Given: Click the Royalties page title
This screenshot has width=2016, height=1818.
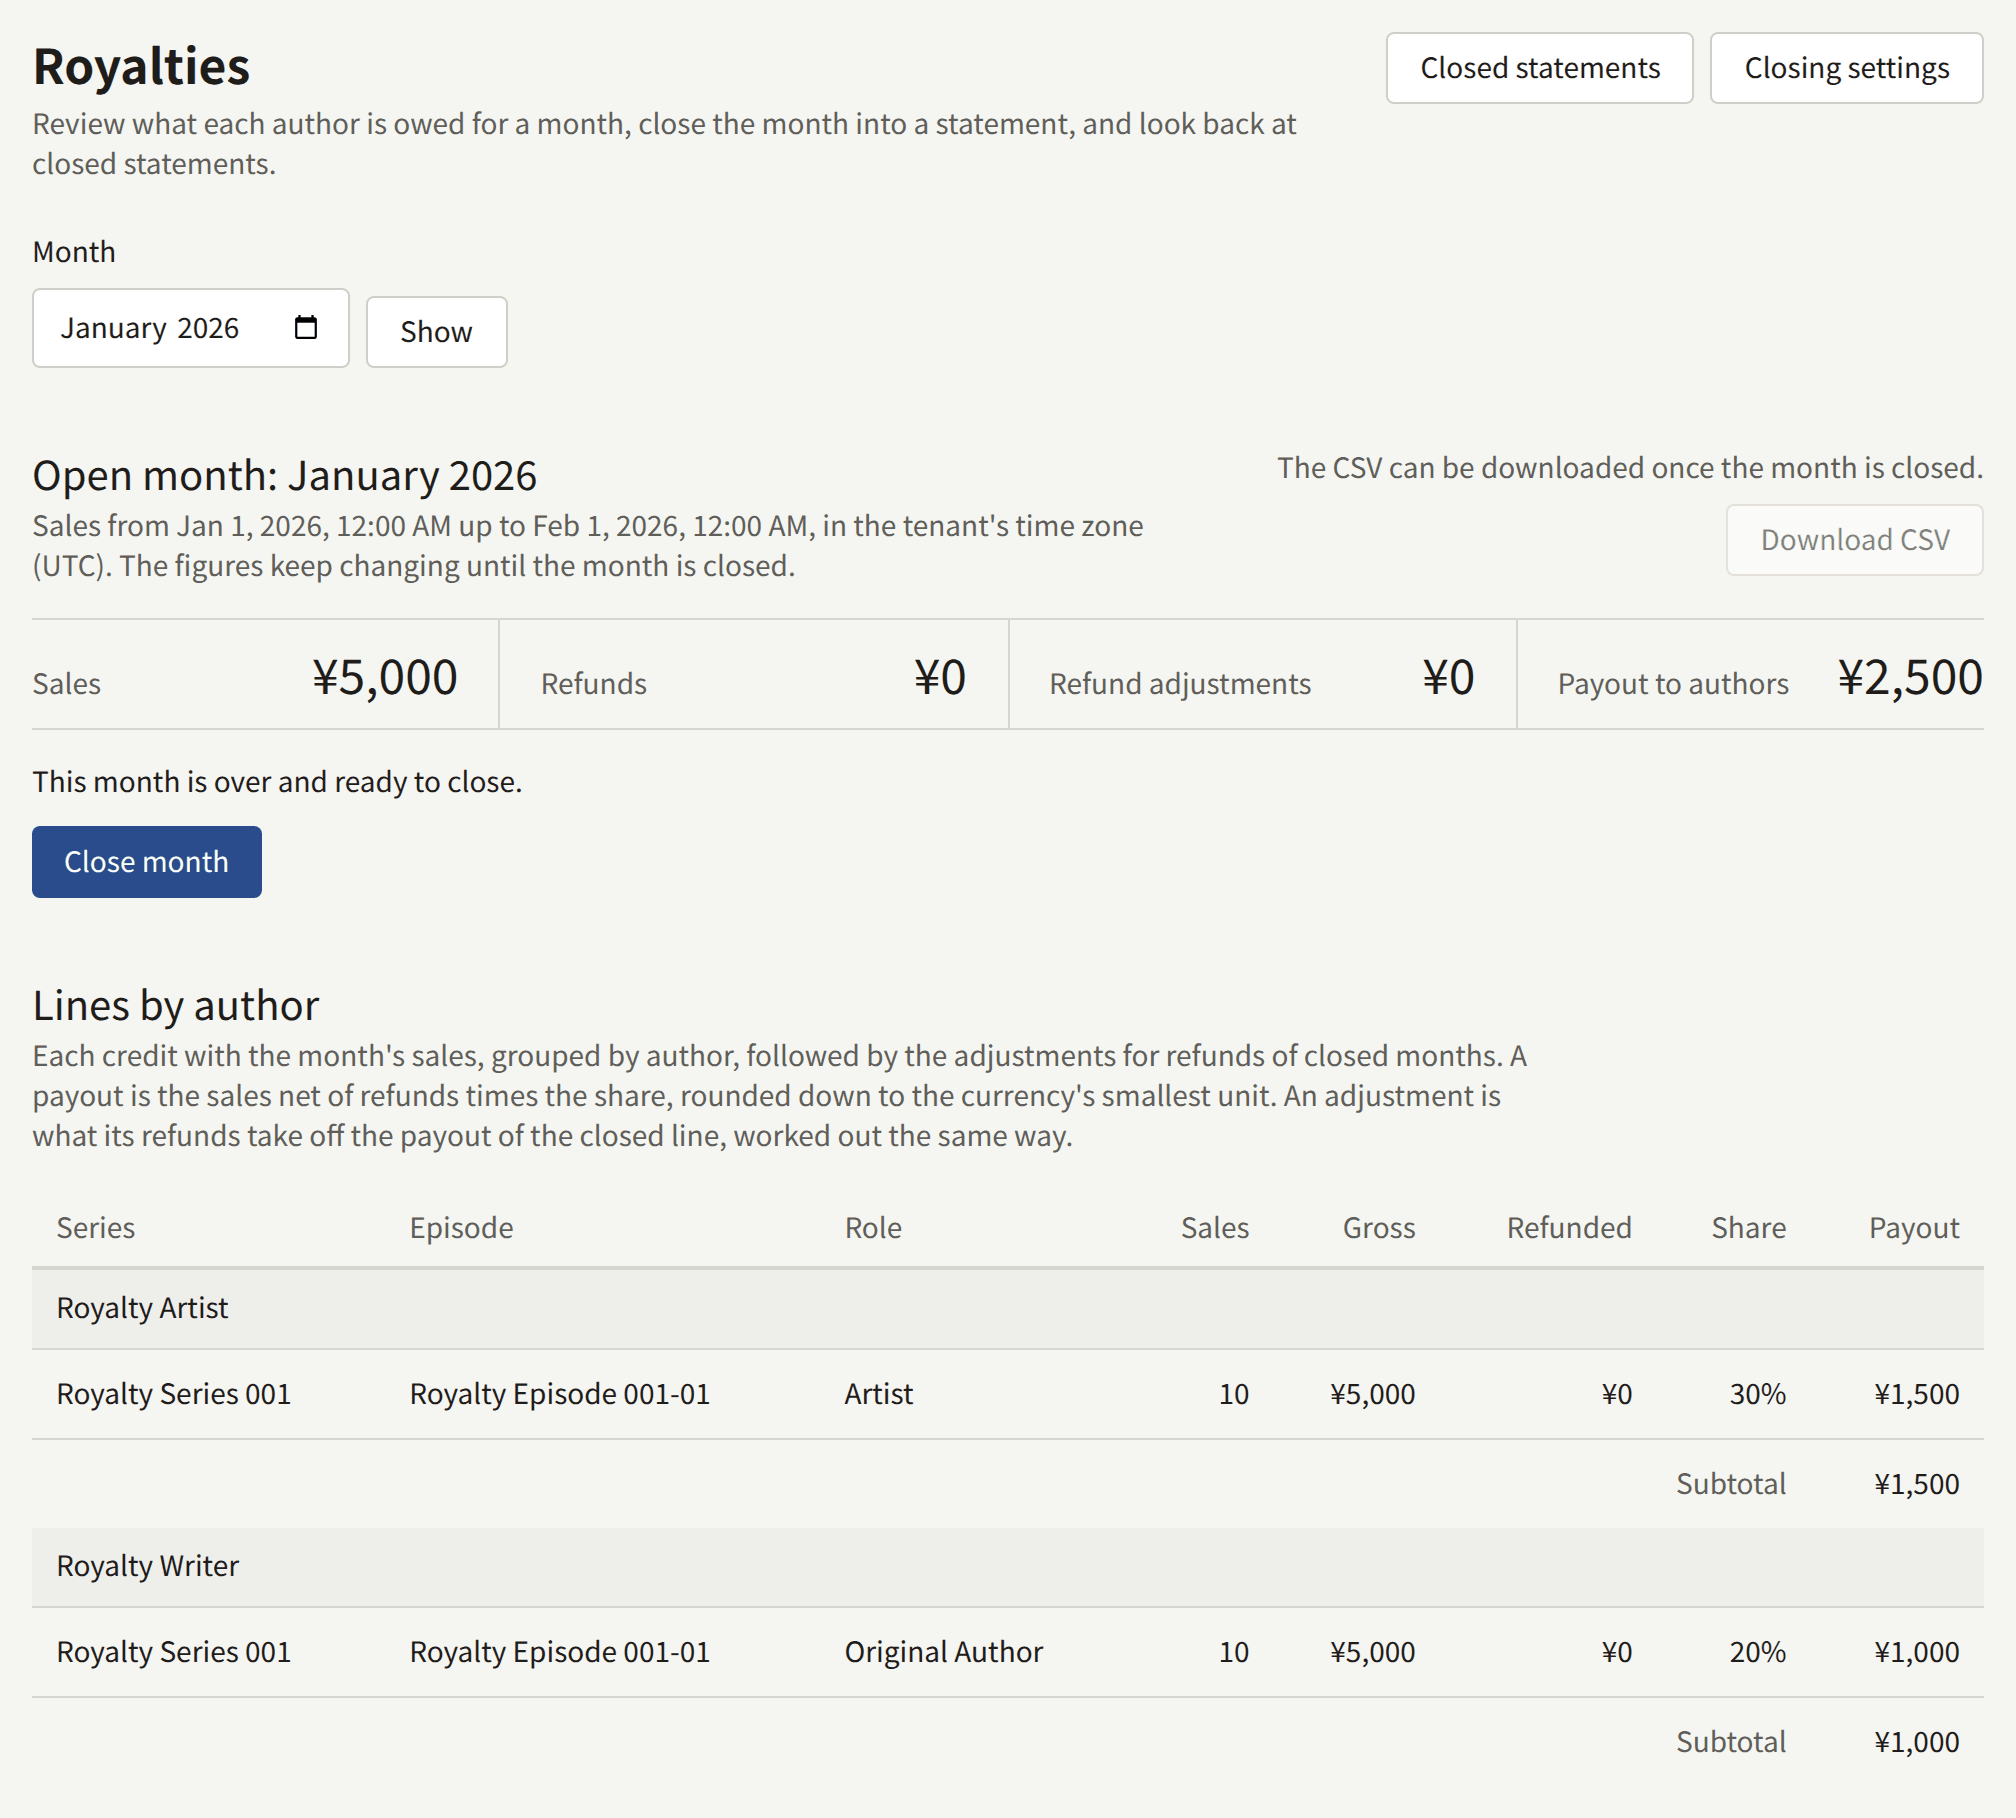Looking at the screenshot, I should [141, 67].
